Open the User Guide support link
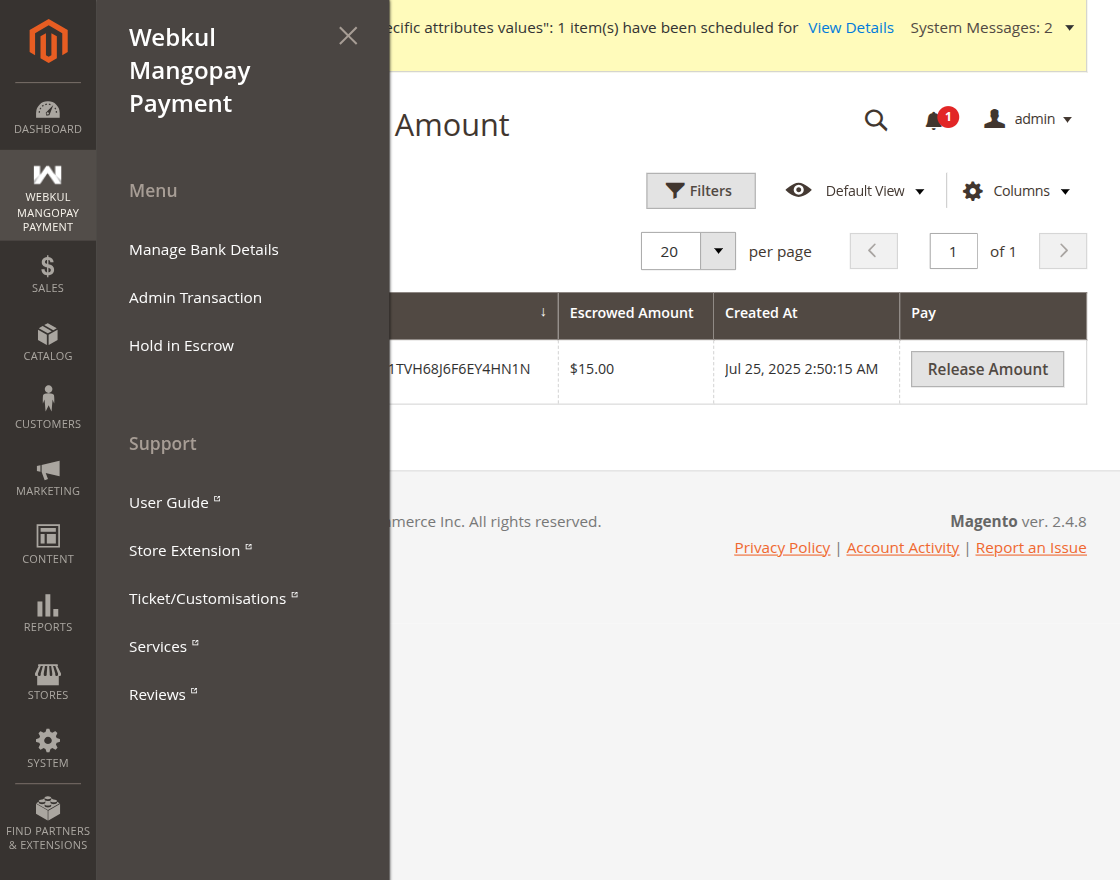The width and height of the screenshot is (1120, 880). [x=175, y=503]
